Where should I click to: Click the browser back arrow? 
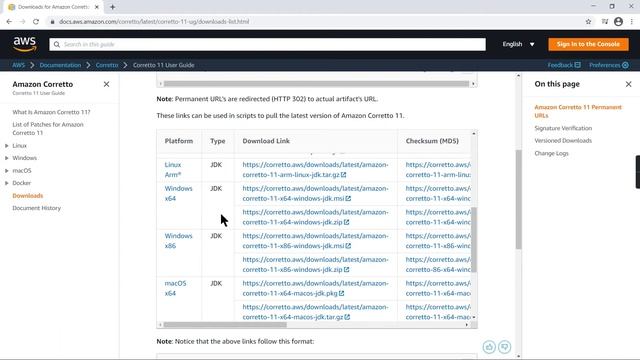[9, 22]
